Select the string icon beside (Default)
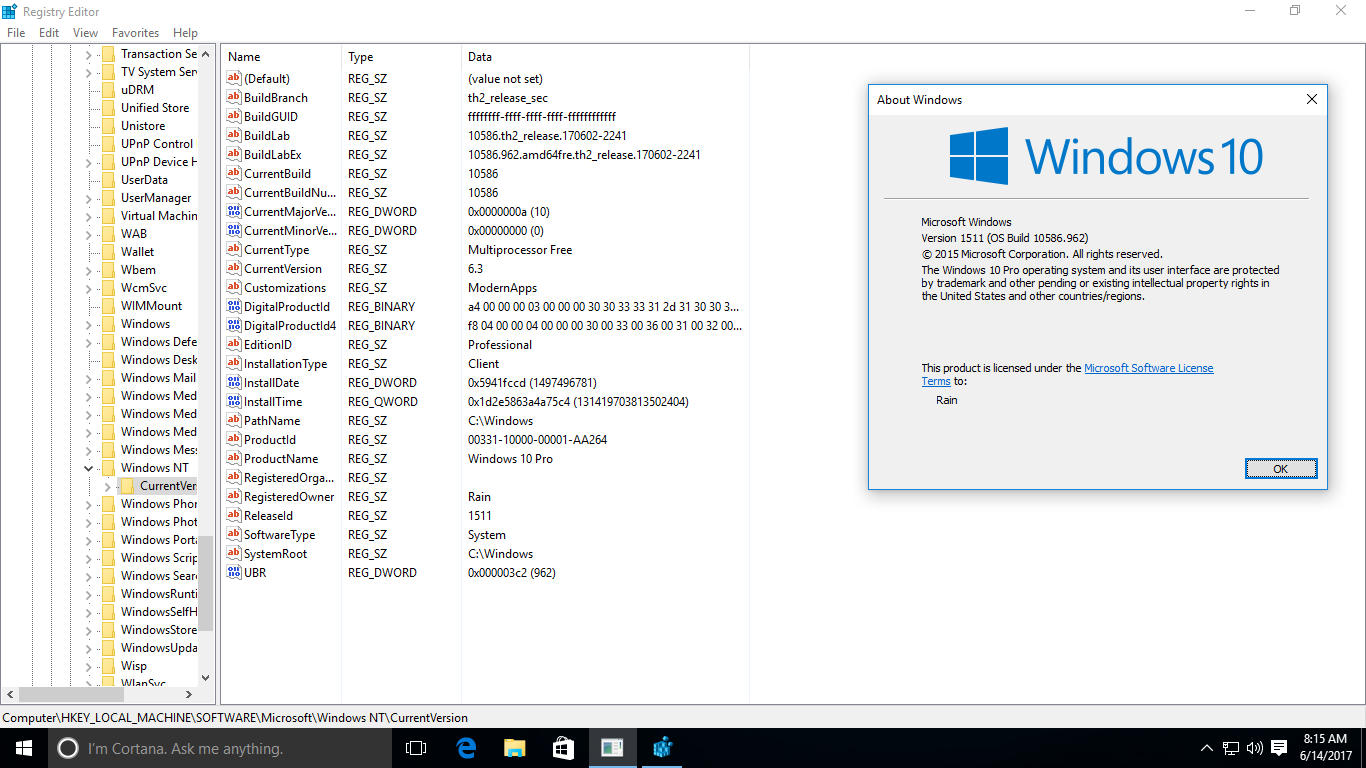The height and width of the screenshot is (768, 1366). (x=235, y=79)
